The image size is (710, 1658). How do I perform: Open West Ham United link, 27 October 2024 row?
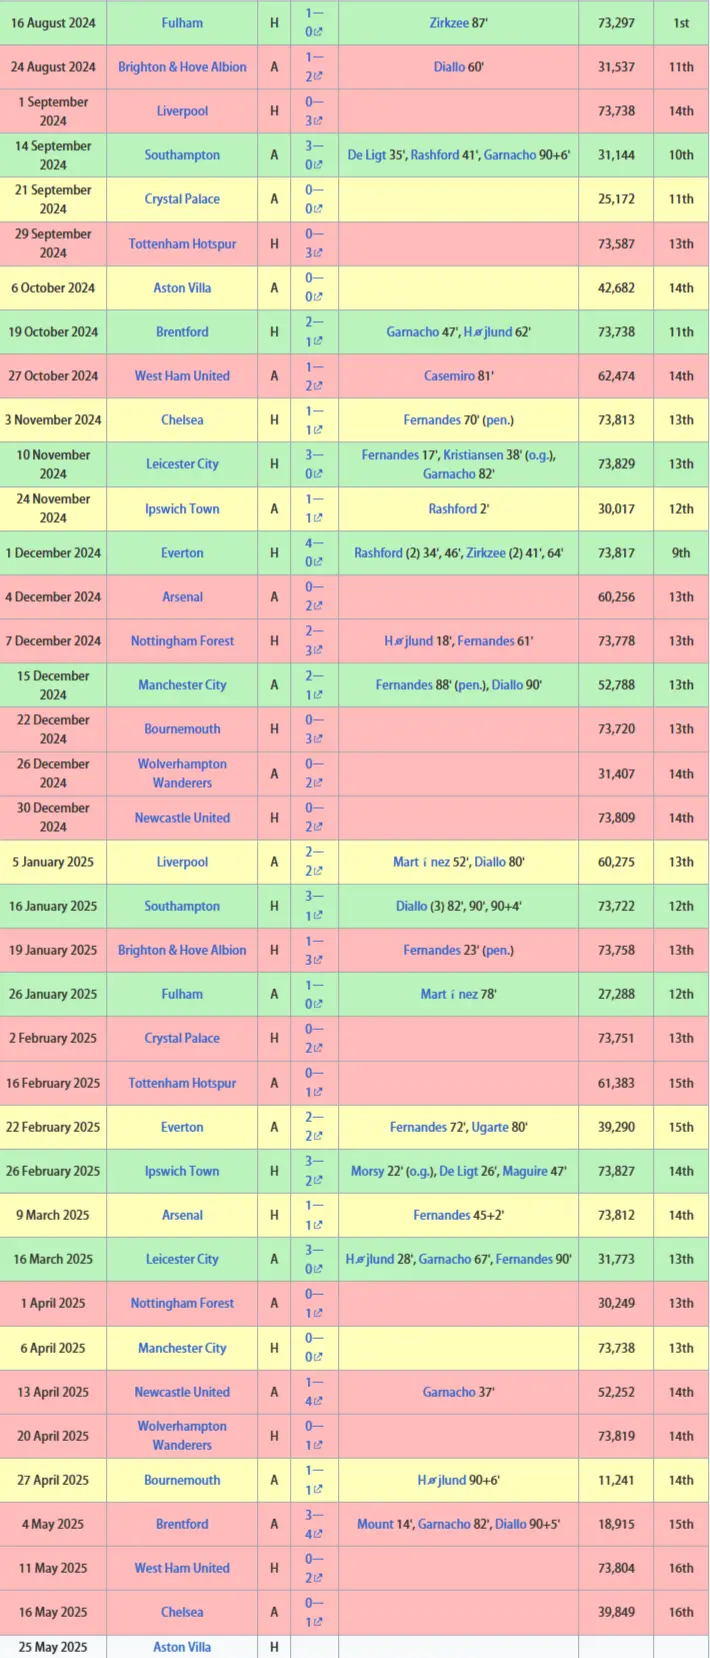coord(182,376)
